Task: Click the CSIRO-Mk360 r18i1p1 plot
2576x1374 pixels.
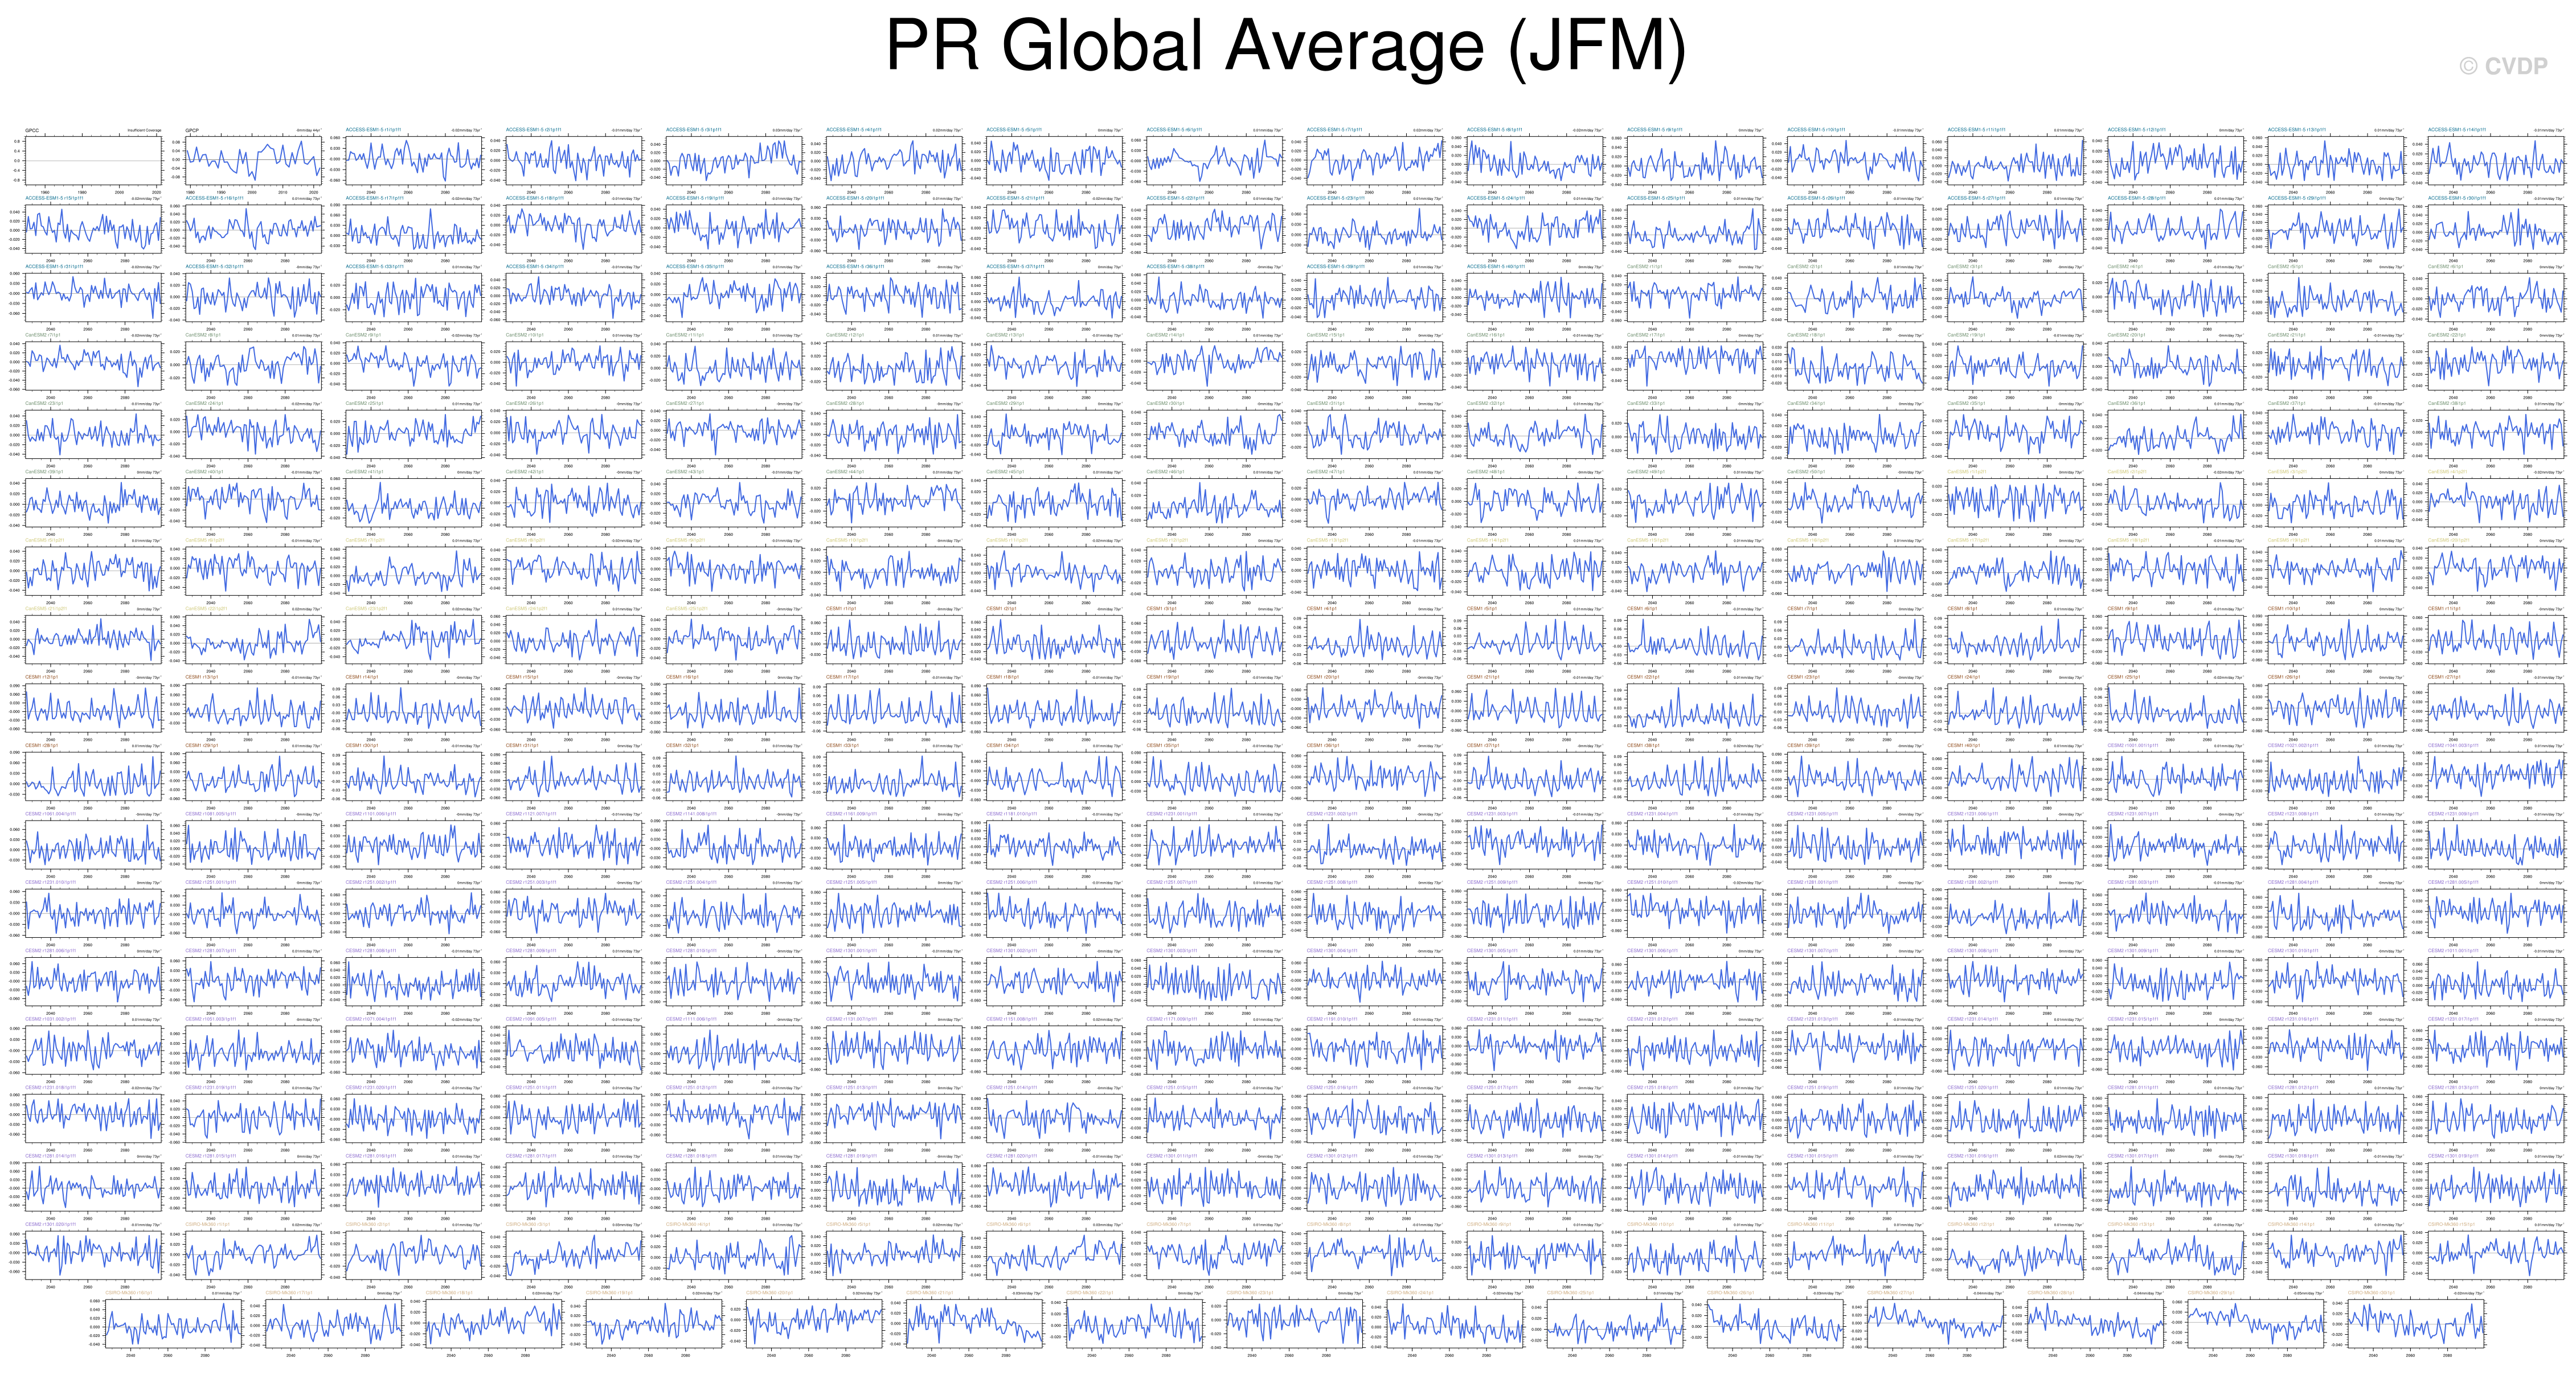Action: pos(494,1324)
